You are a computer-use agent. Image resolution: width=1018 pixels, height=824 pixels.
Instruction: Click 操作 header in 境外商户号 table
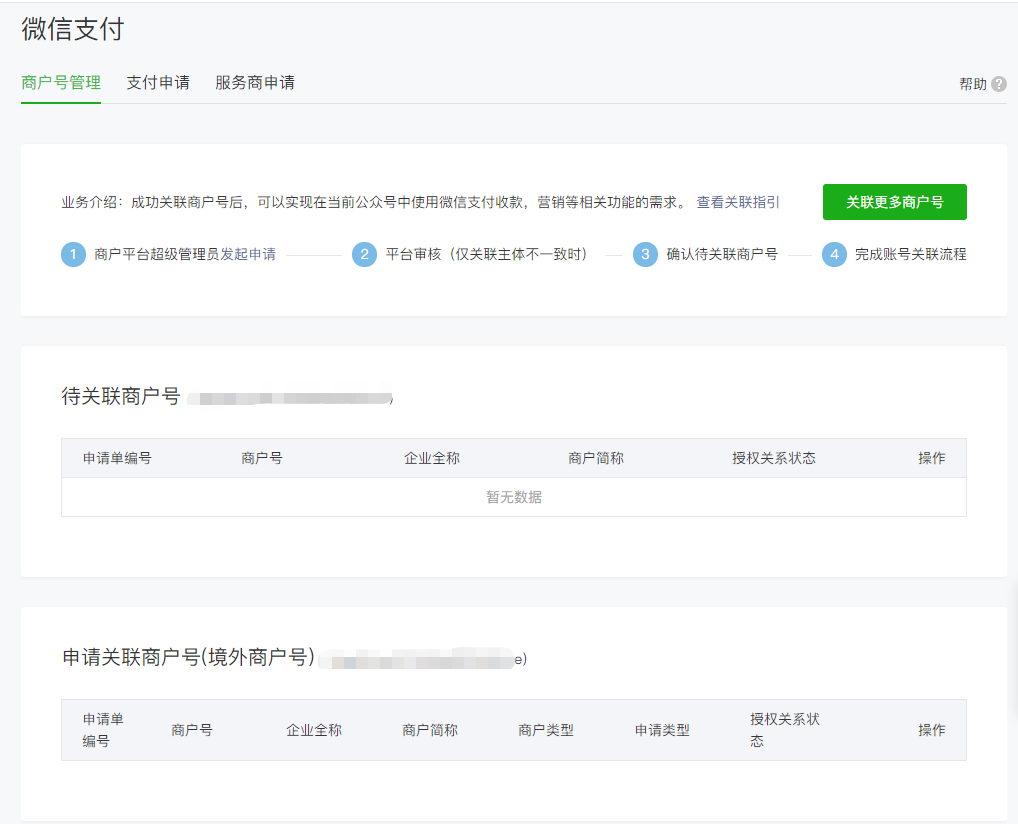point(932,730)
